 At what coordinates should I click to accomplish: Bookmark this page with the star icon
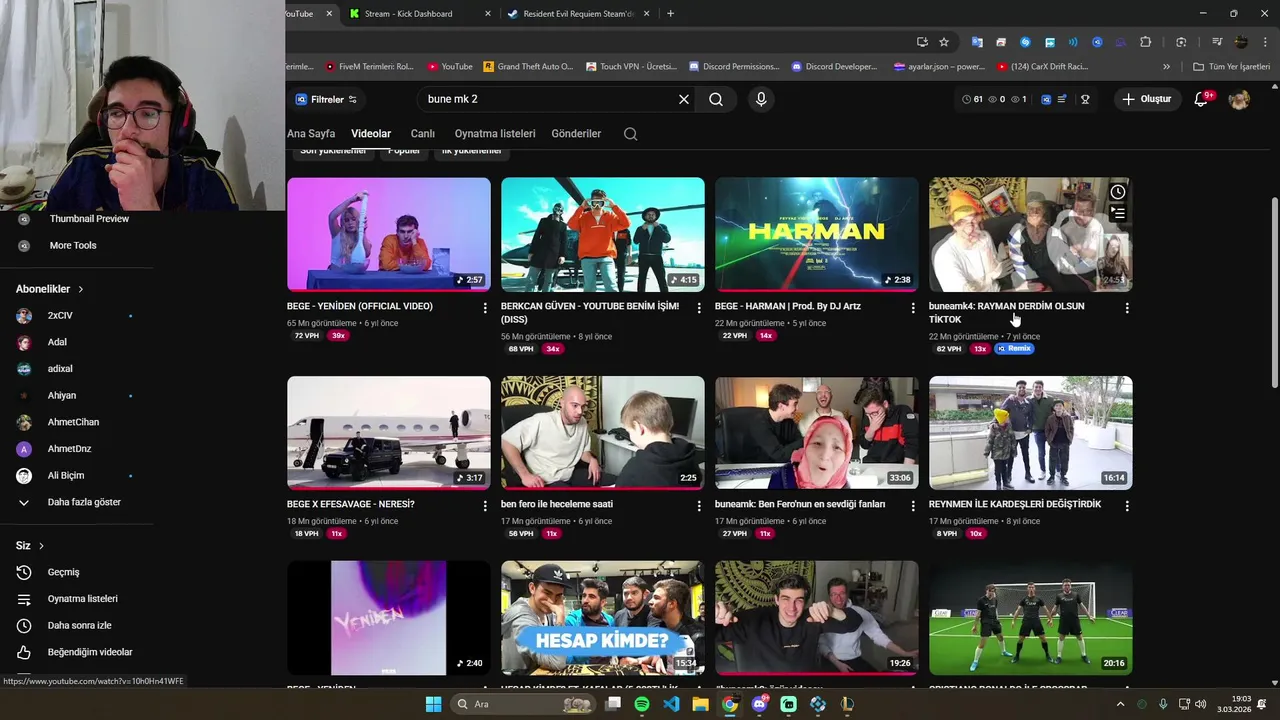[944, 42]
